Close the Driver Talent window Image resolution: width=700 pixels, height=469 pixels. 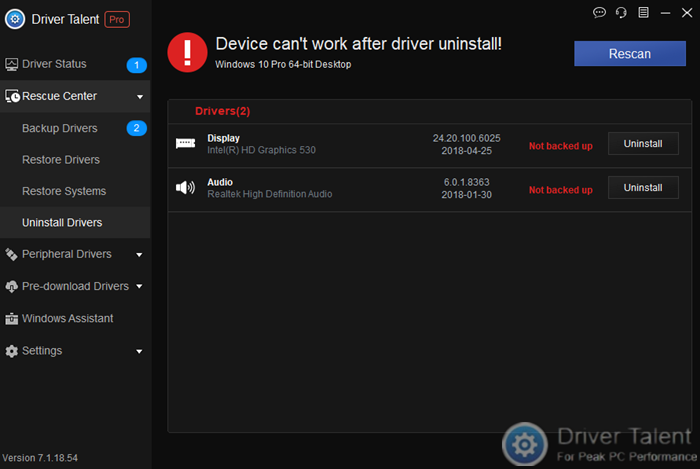tap(687, 12)
